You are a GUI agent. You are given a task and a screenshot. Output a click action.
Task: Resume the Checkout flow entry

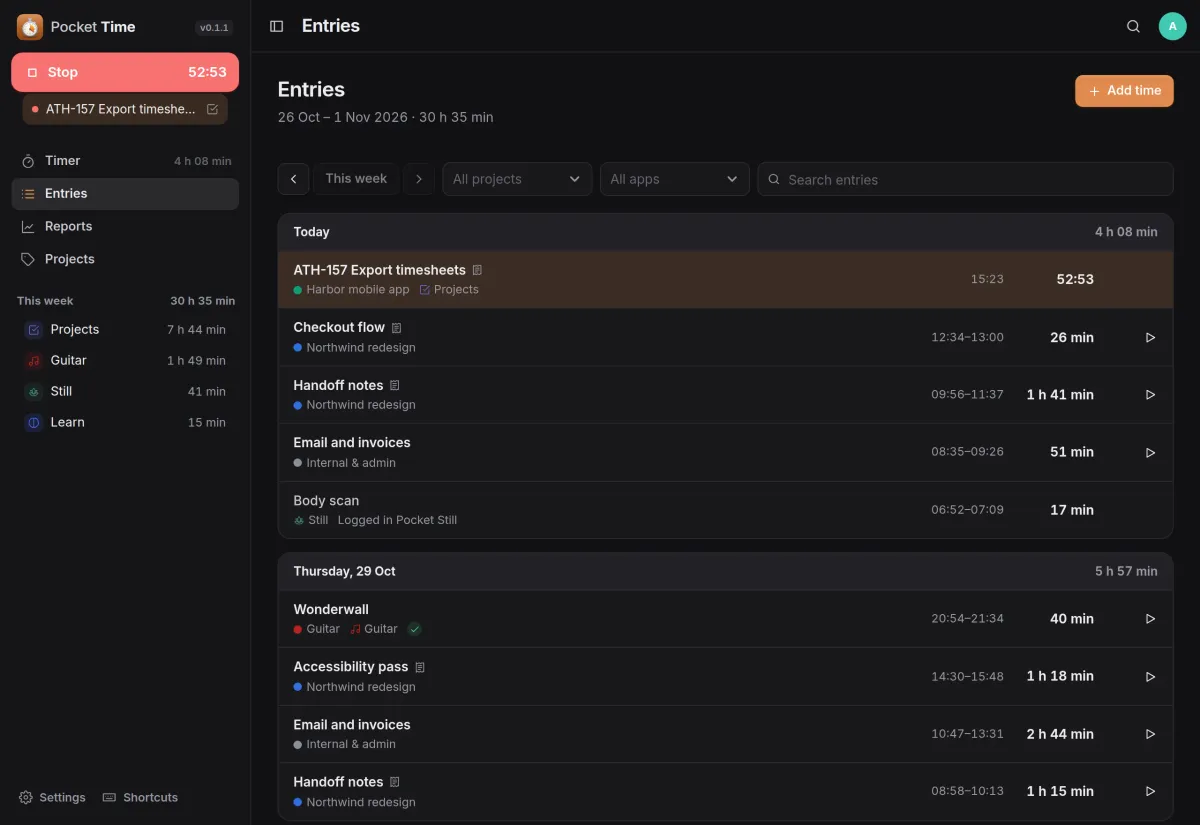[1150, 338]
